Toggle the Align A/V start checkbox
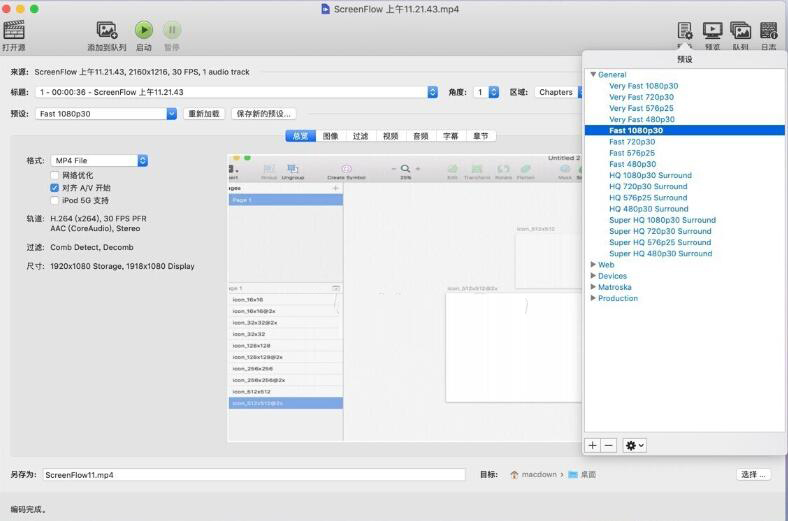 [x=55, y=188]
